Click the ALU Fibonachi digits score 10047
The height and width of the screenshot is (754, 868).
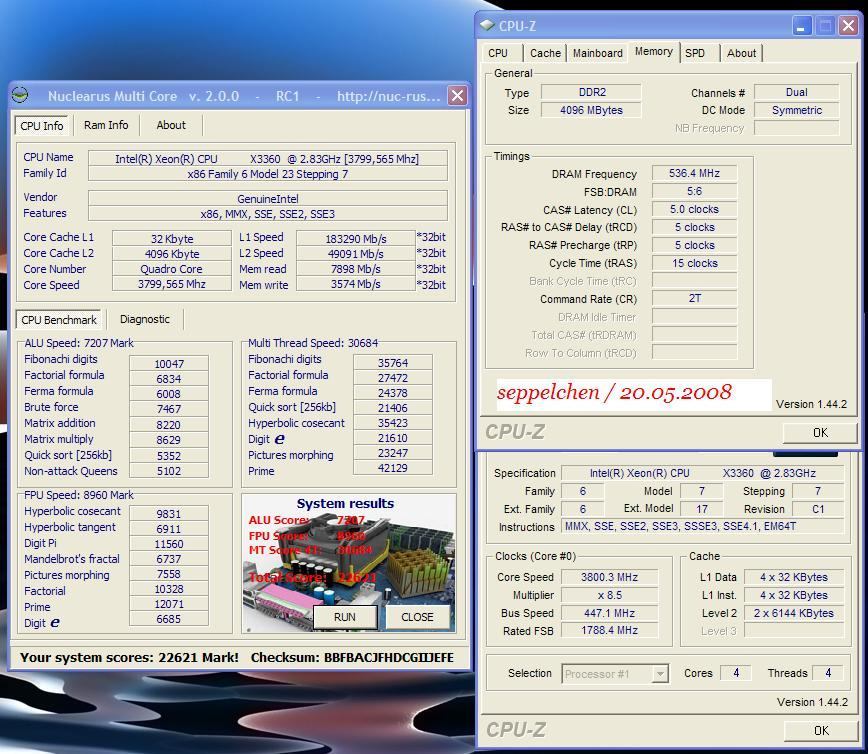click(169, 364)
